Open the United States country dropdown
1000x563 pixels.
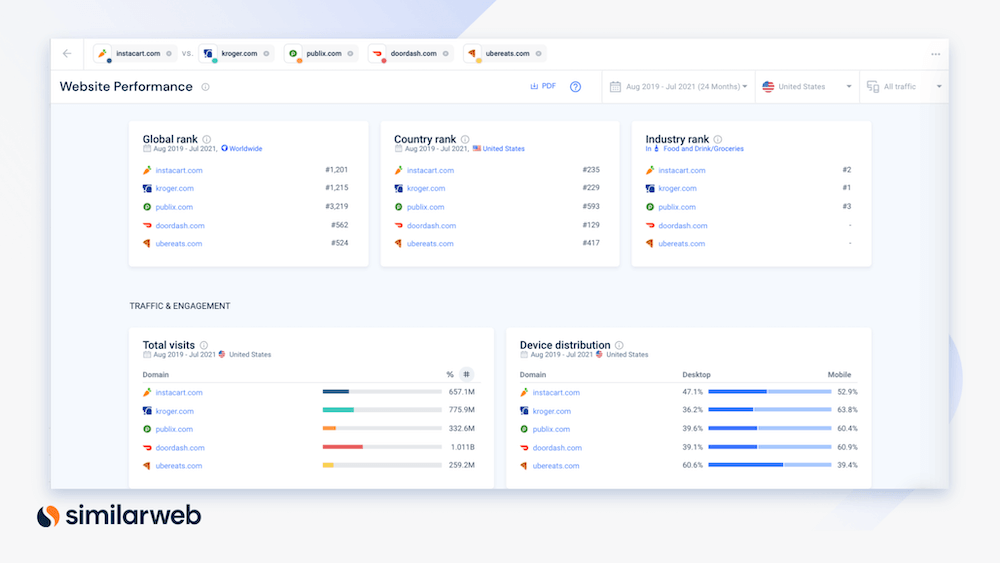[x=807, y=87]
